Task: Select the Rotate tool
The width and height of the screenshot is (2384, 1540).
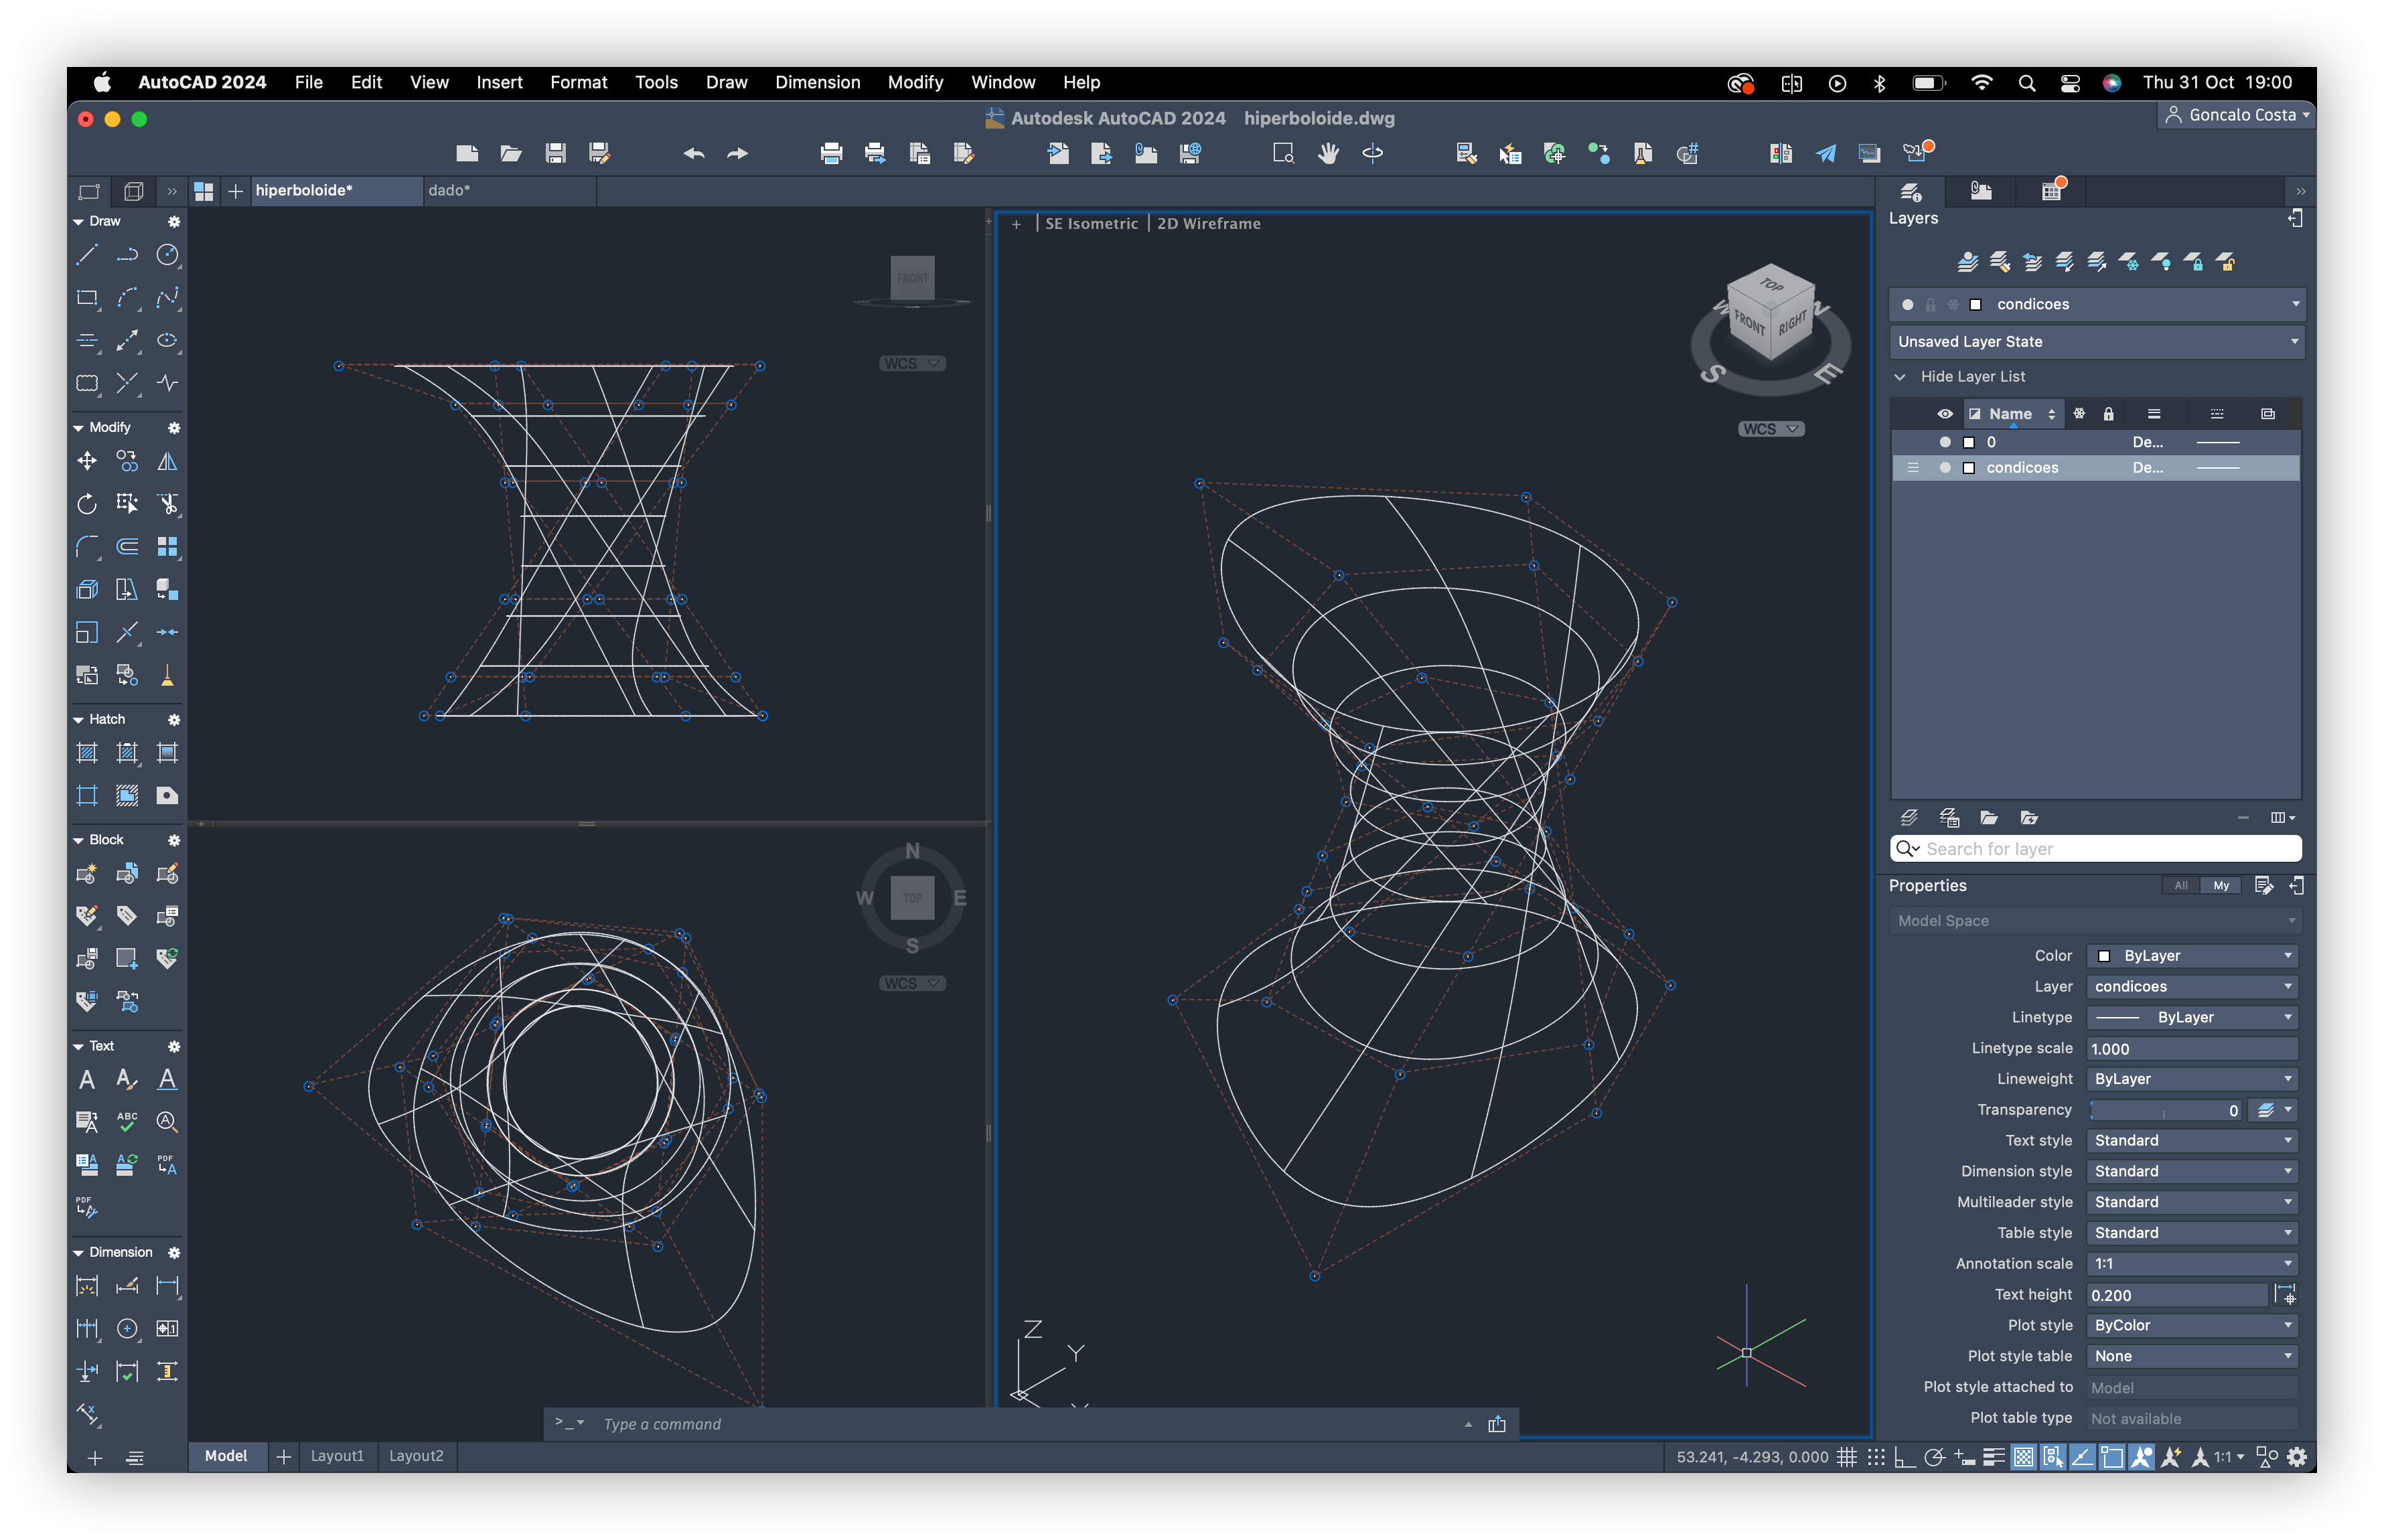Action: (x=87, y=504)
